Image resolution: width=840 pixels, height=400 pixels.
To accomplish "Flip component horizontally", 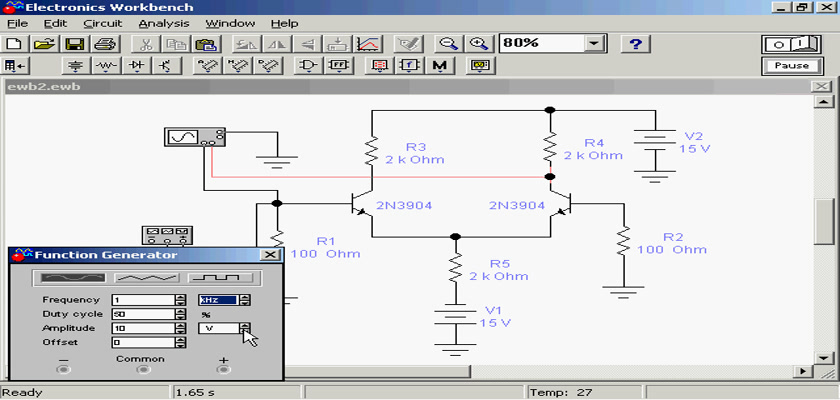I will [x=278, y=44].
